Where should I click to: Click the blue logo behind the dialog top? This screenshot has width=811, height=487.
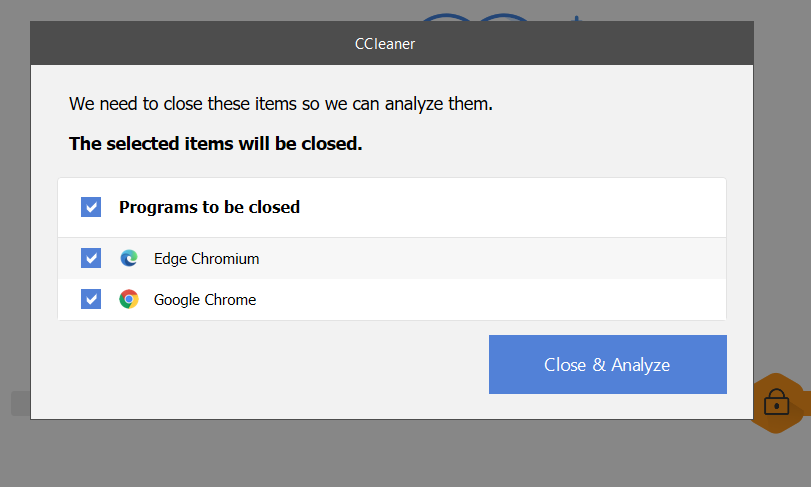coord(470,16)
